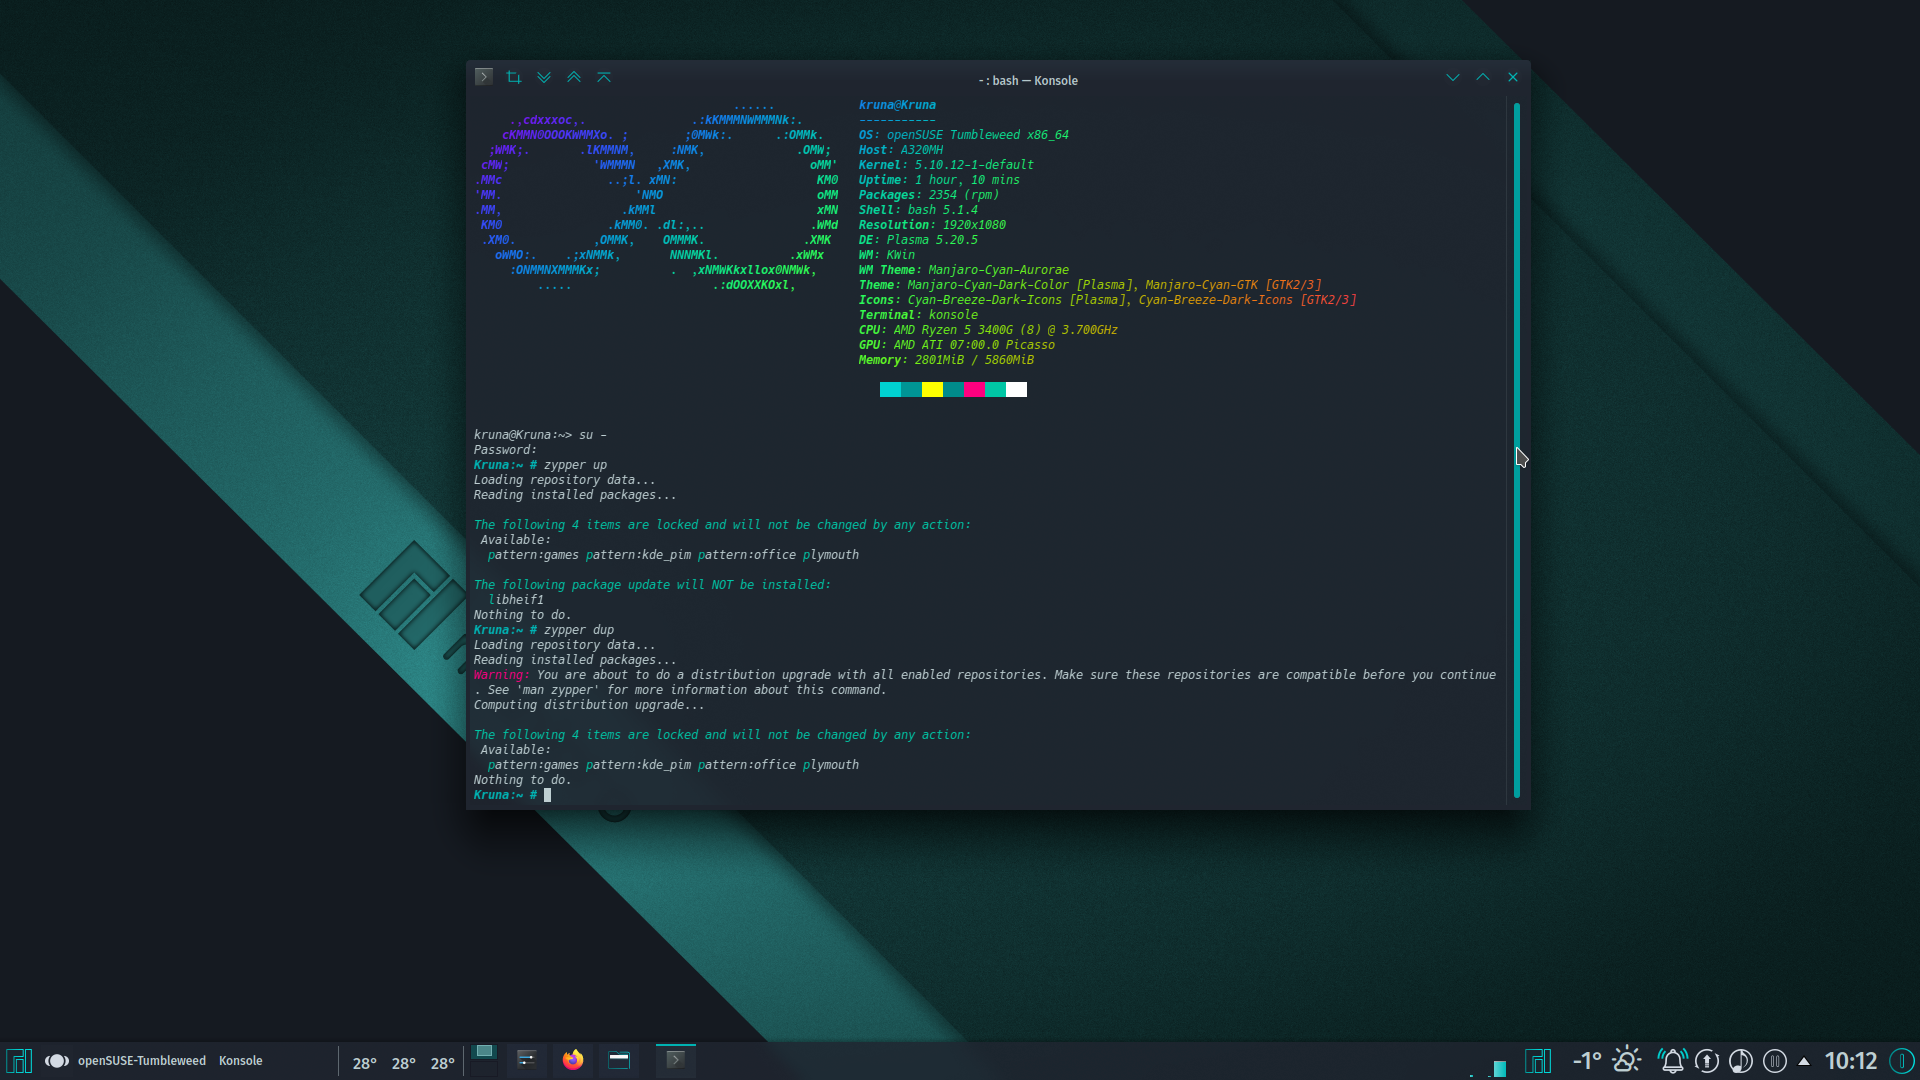Click the eye-shaped icon beside openSUSE-Tumbleweed

[x=57, y=1061]
